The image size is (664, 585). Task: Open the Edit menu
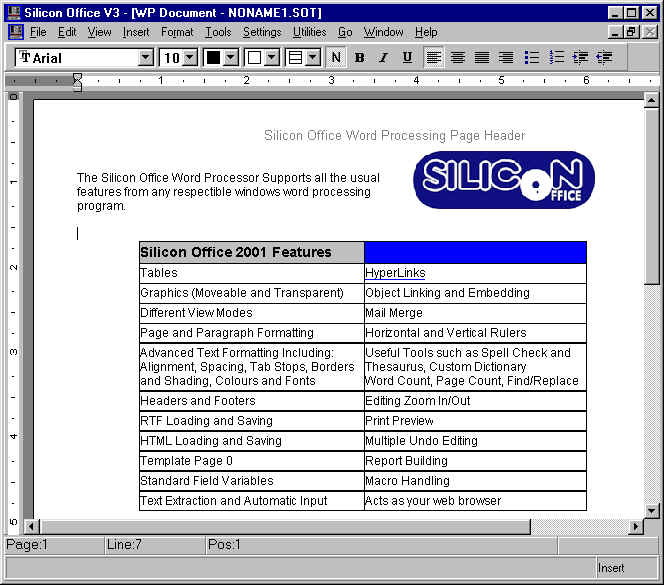[x=67, y=32]
